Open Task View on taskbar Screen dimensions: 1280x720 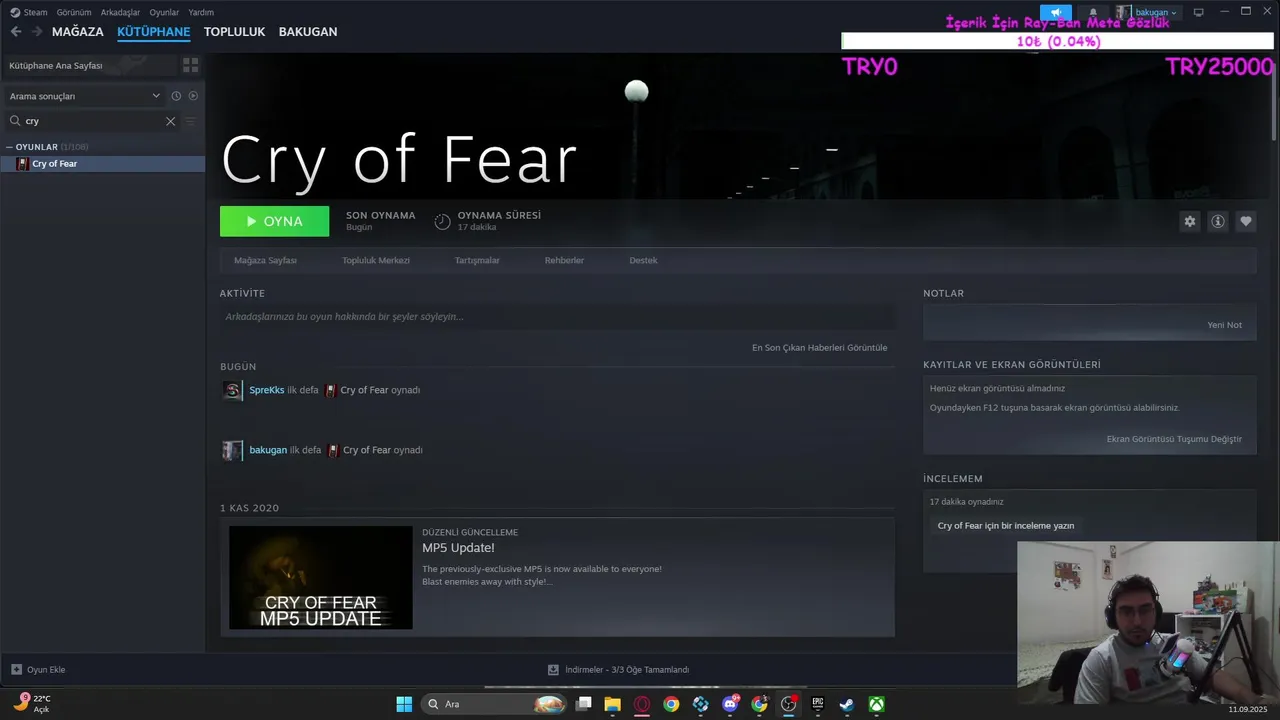click(584, 704)
